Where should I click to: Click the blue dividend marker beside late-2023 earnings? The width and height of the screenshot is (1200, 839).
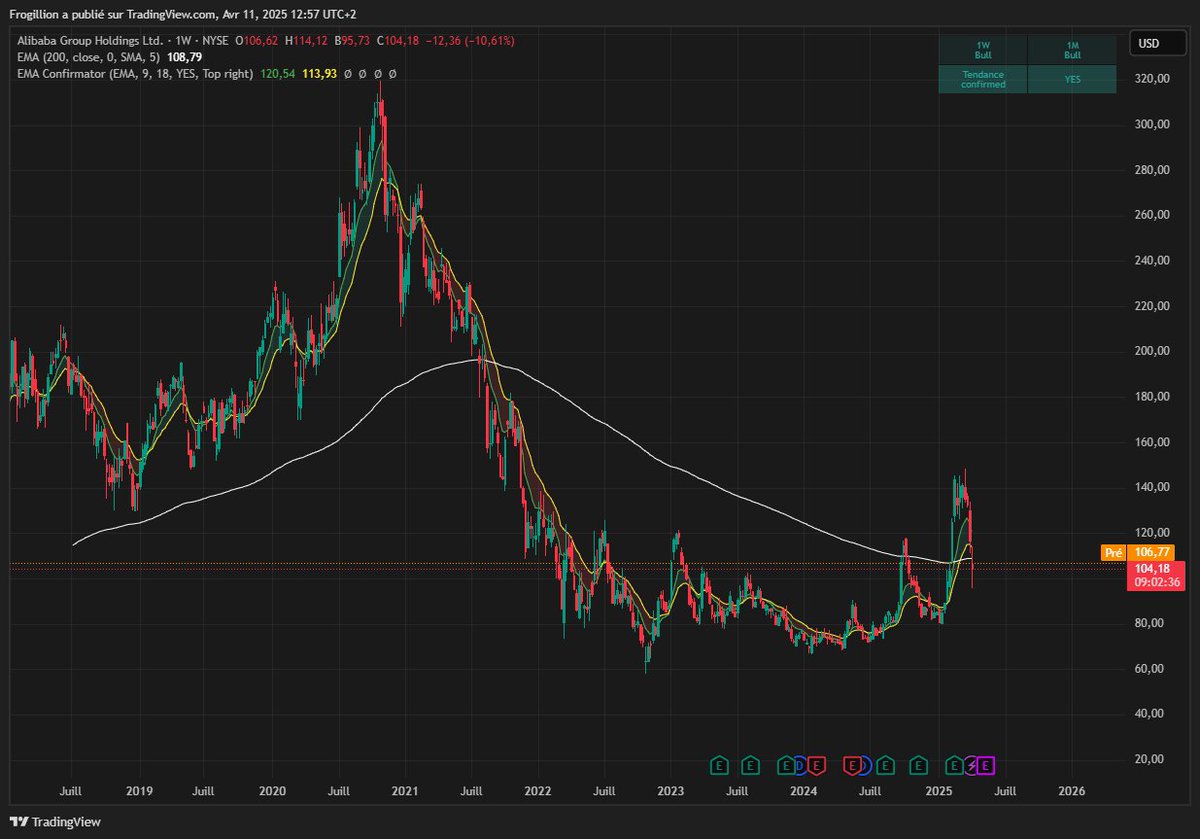pyautogui.click(x=800, y=765)
